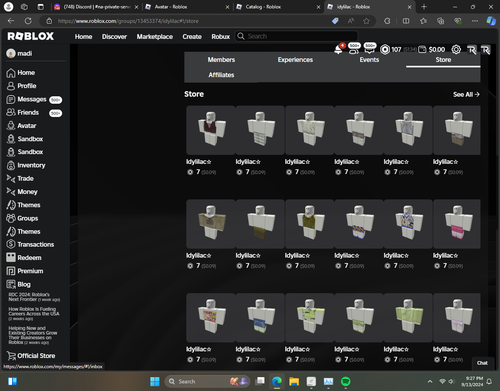Open the Chat button

482,363
